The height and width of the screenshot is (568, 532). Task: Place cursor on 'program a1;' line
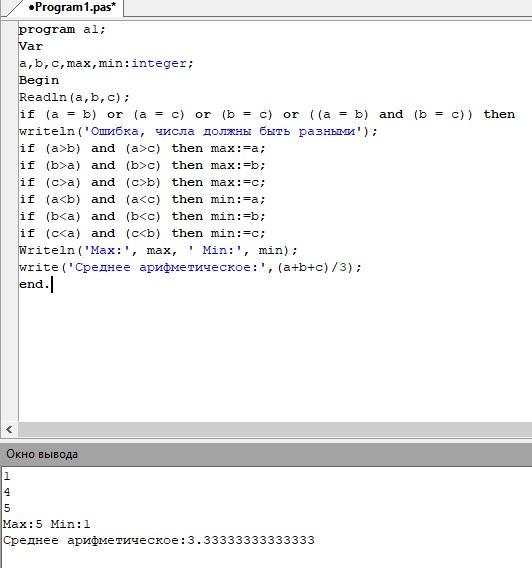point(62,29)
